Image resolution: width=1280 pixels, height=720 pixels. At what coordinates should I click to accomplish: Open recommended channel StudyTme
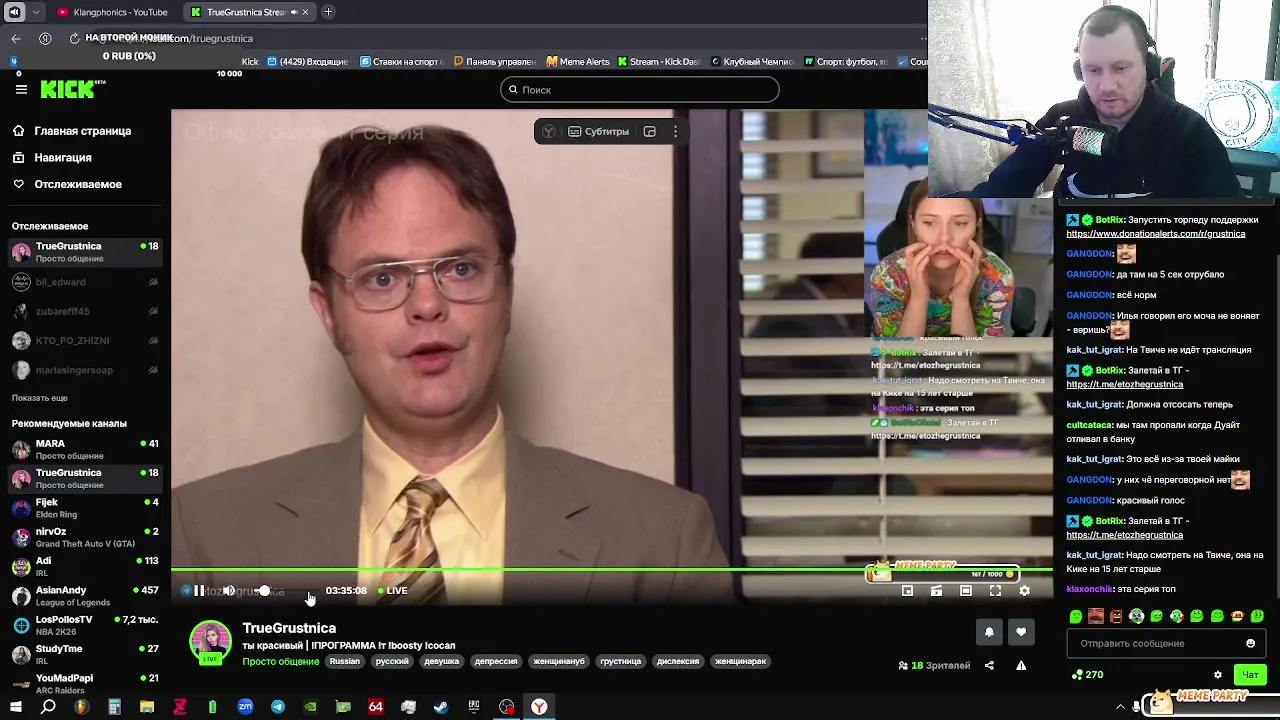(85, 654)
